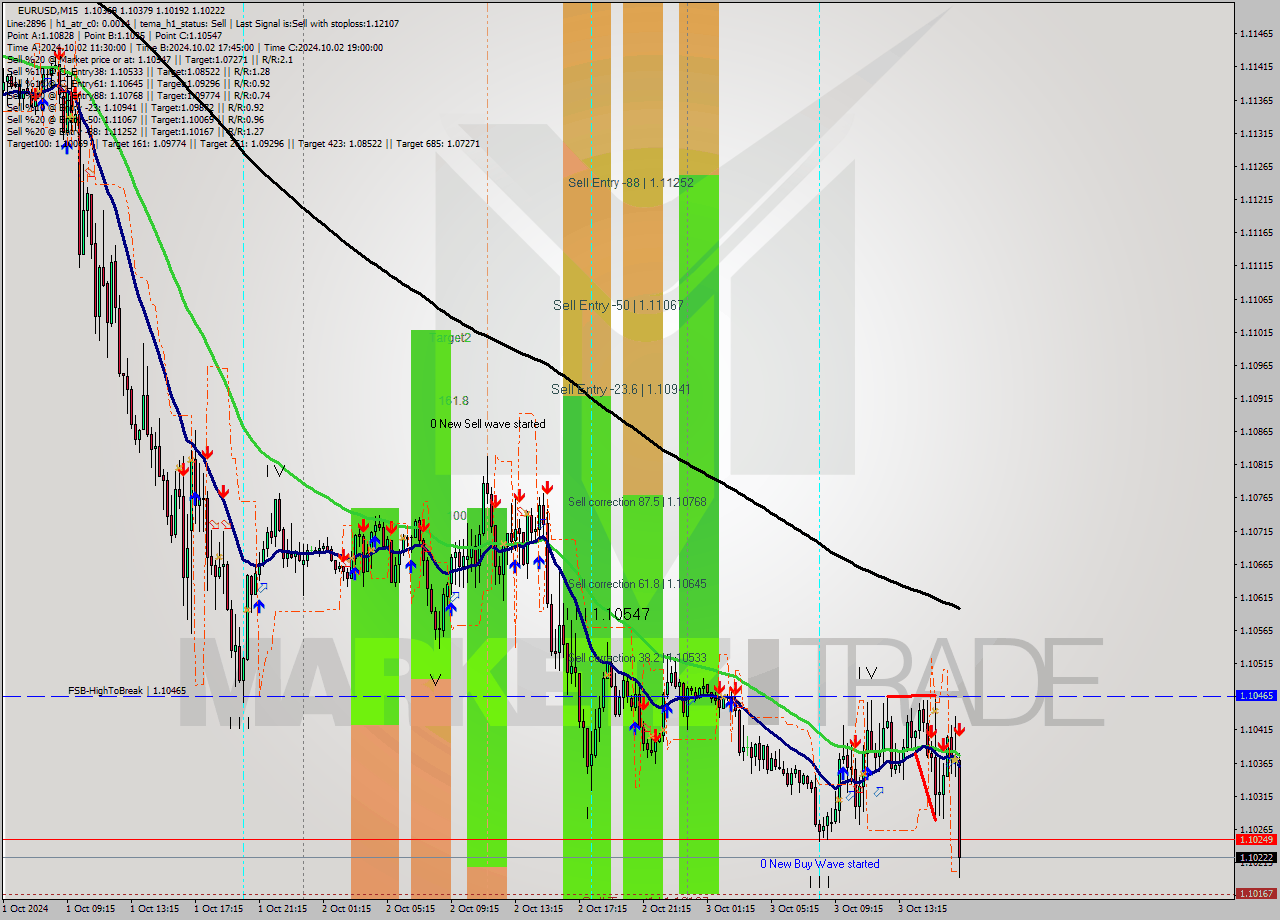Image resolution: width=1280 pixels, height=920 pixels.
Task: Click the EURUSD,M15 chart title text
Action: tap(48, 10)
